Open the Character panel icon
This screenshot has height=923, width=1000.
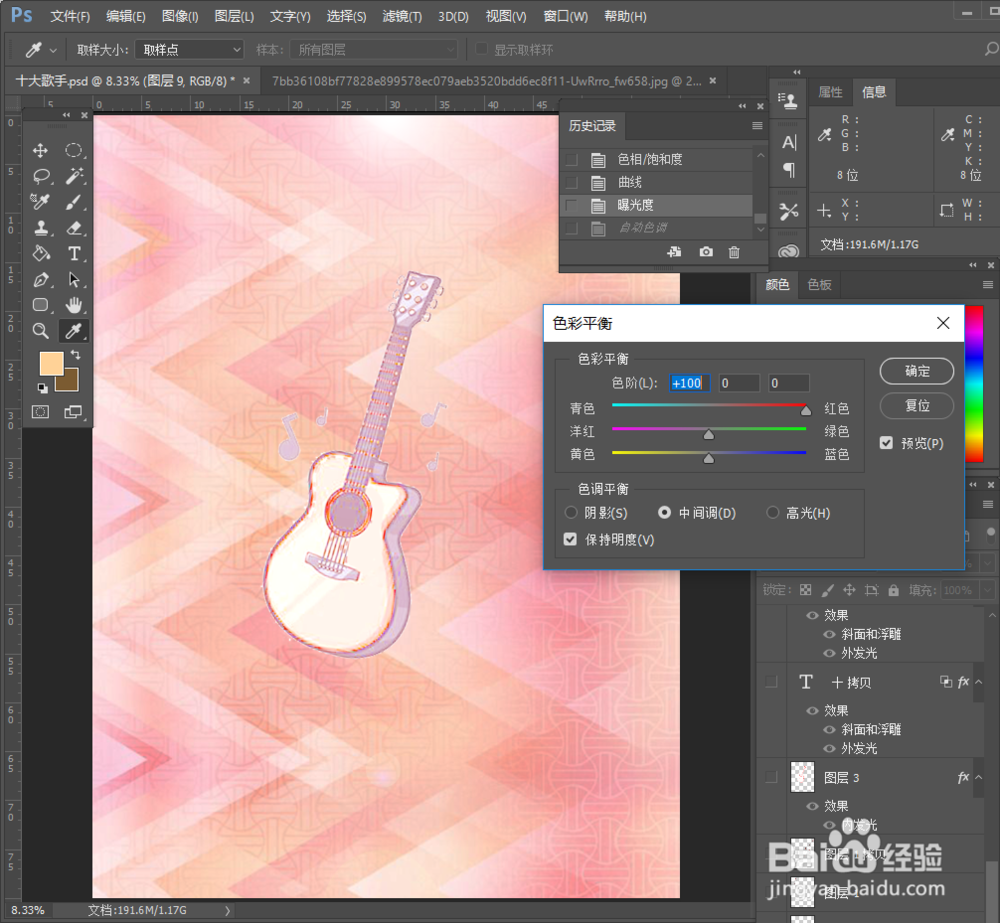790,142
